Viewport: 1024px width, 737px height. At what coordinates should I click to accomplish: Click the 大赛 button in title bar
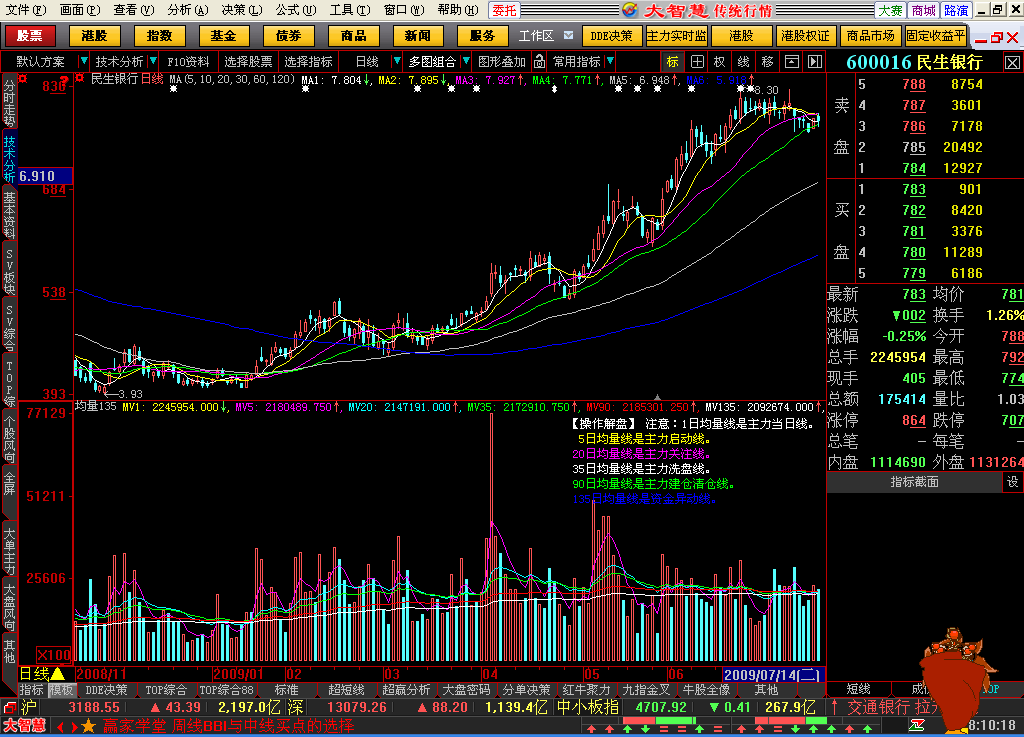click(x=889, y=10)
